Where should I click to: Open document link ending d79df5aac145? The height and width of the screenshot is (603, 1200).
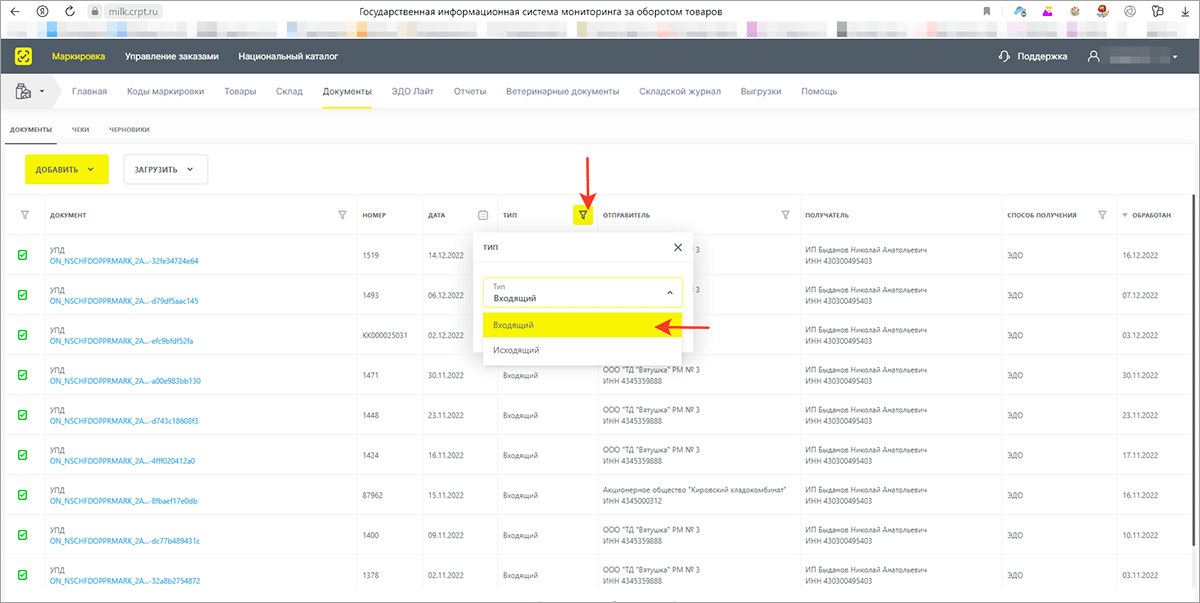[x=124, y=301]
